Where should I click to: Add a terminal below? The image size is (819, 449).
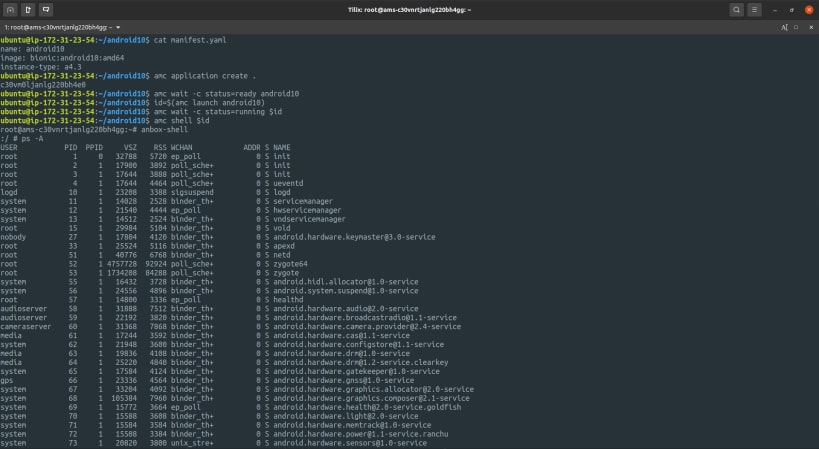pyautogui.click(x=46, y=9)
